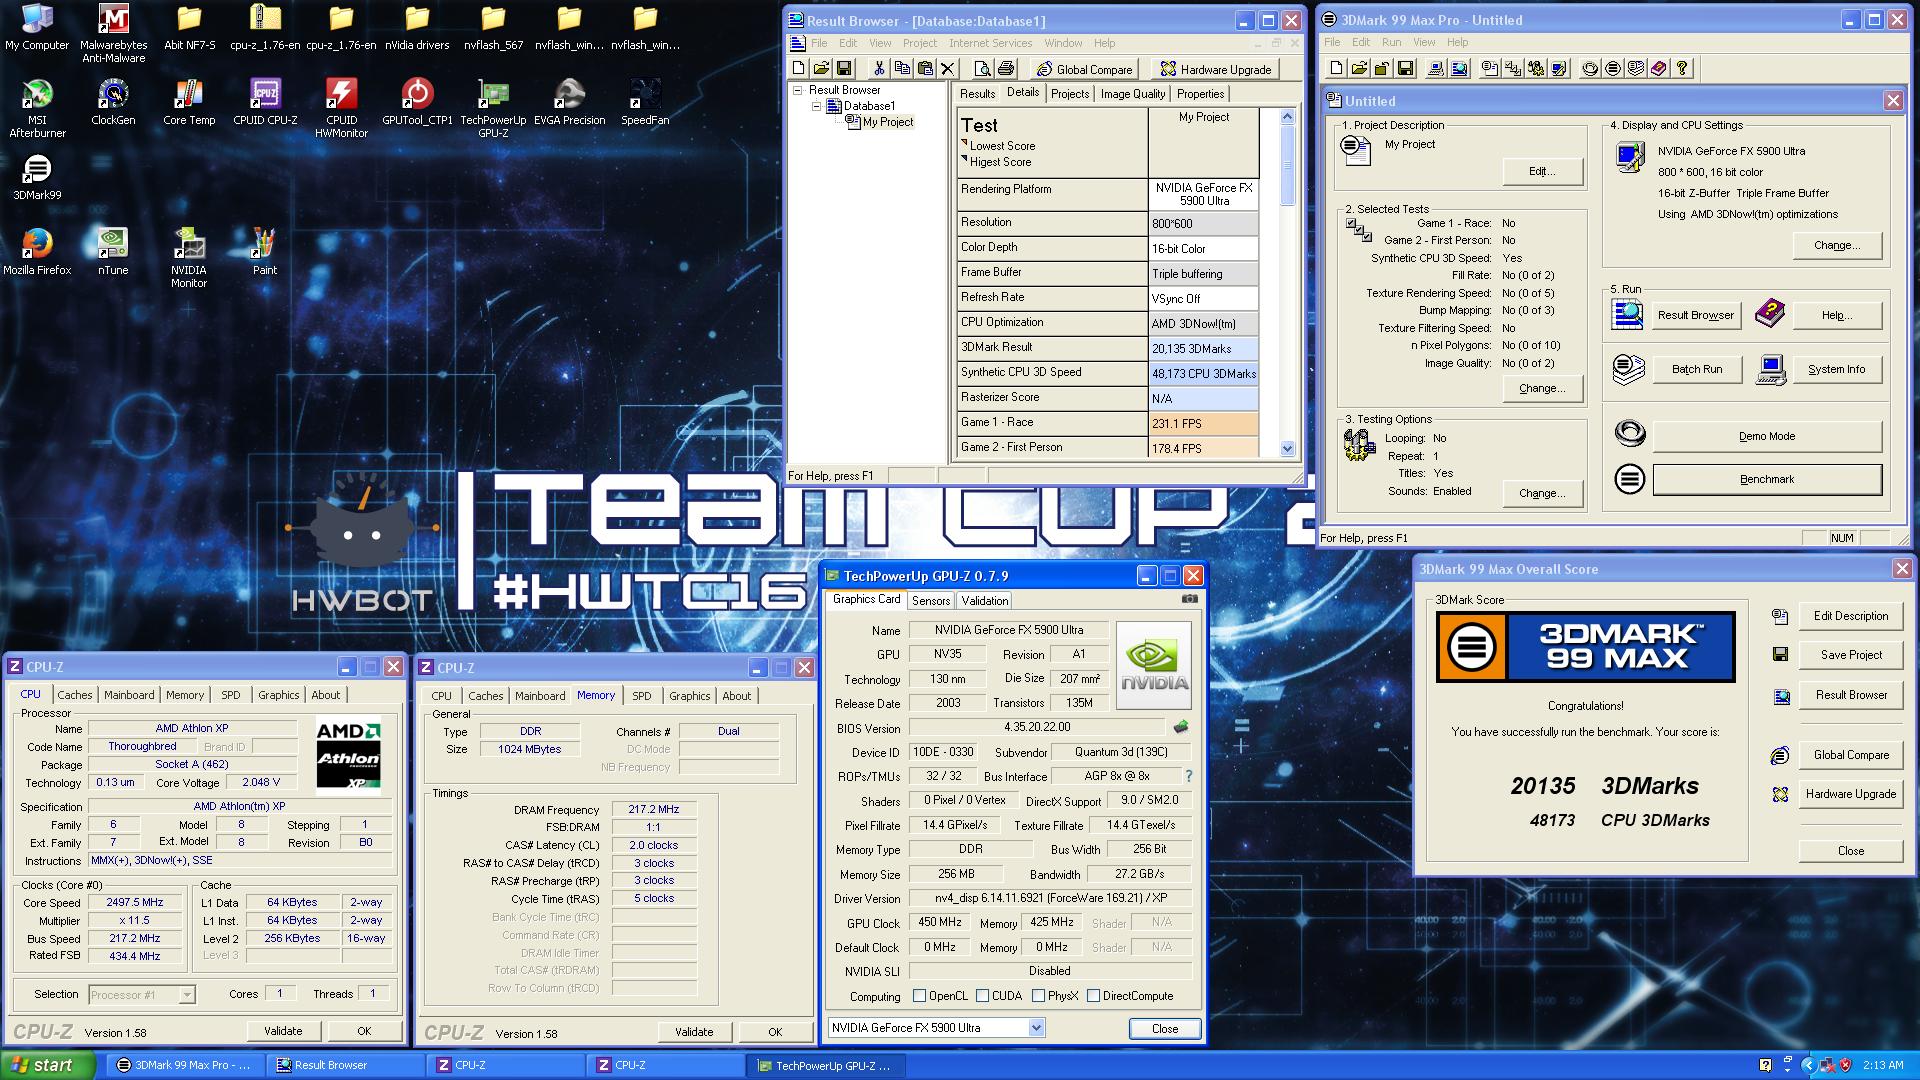Click scroll-up arrow in Result Browser details
1920x1080 pixels.
pyautogui.click(x=1287, y=117)
